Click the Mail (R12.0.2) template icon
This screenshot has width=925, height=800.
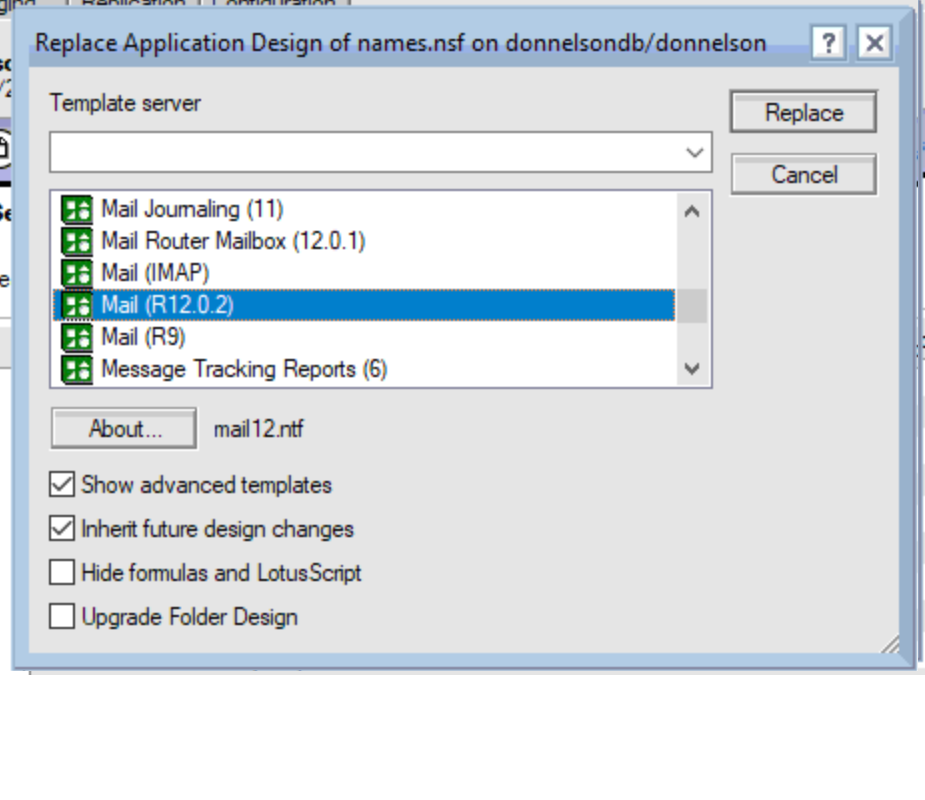pyautogui.click(x=77, y=305)
